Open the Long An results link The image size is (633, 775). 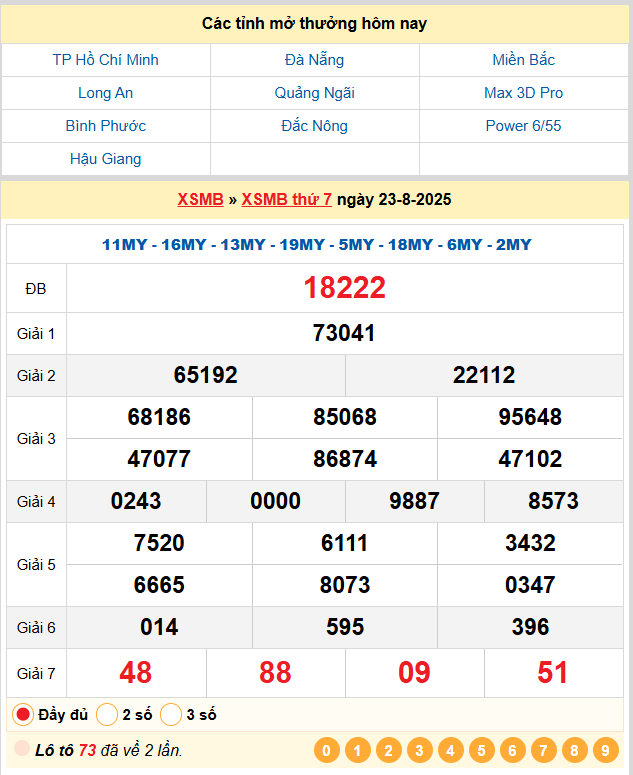pyautogui.click(x=105, y=93)
